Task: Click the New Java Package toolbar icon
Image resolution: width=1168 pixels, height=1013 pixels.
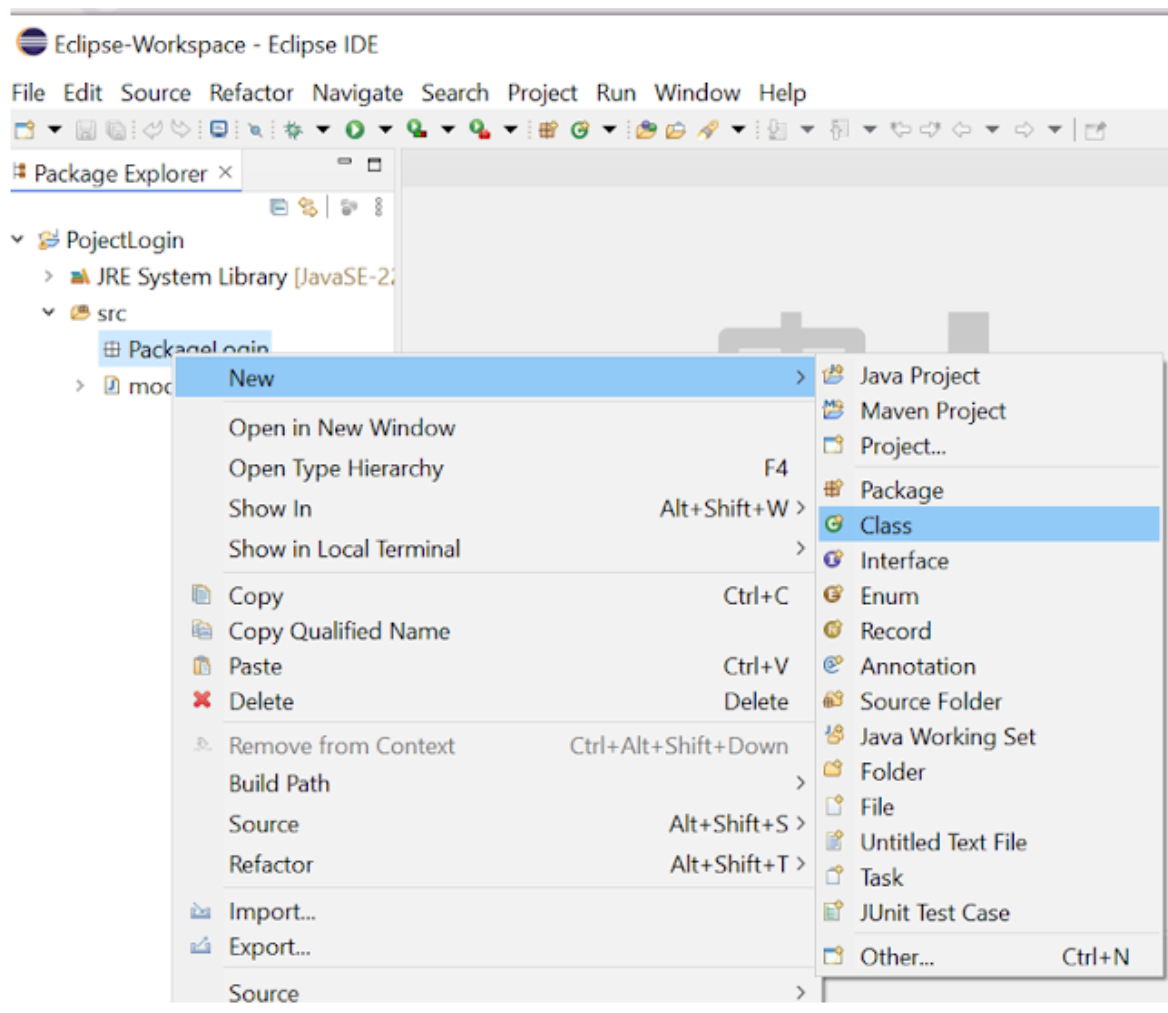Action: click(548, 130)
